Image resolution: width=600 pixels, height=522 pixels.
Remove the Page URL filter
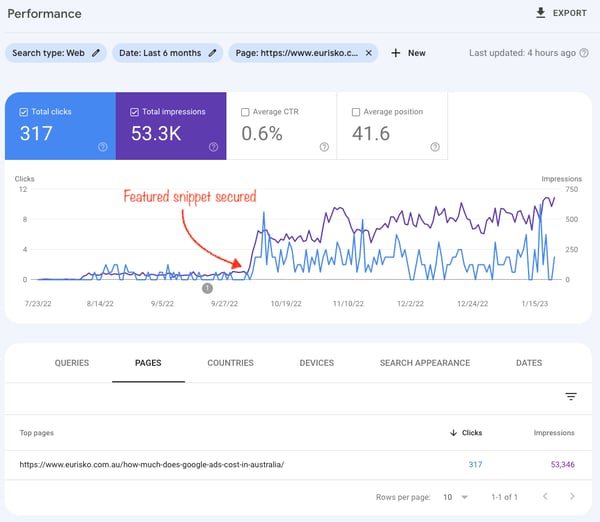point(368,53)
